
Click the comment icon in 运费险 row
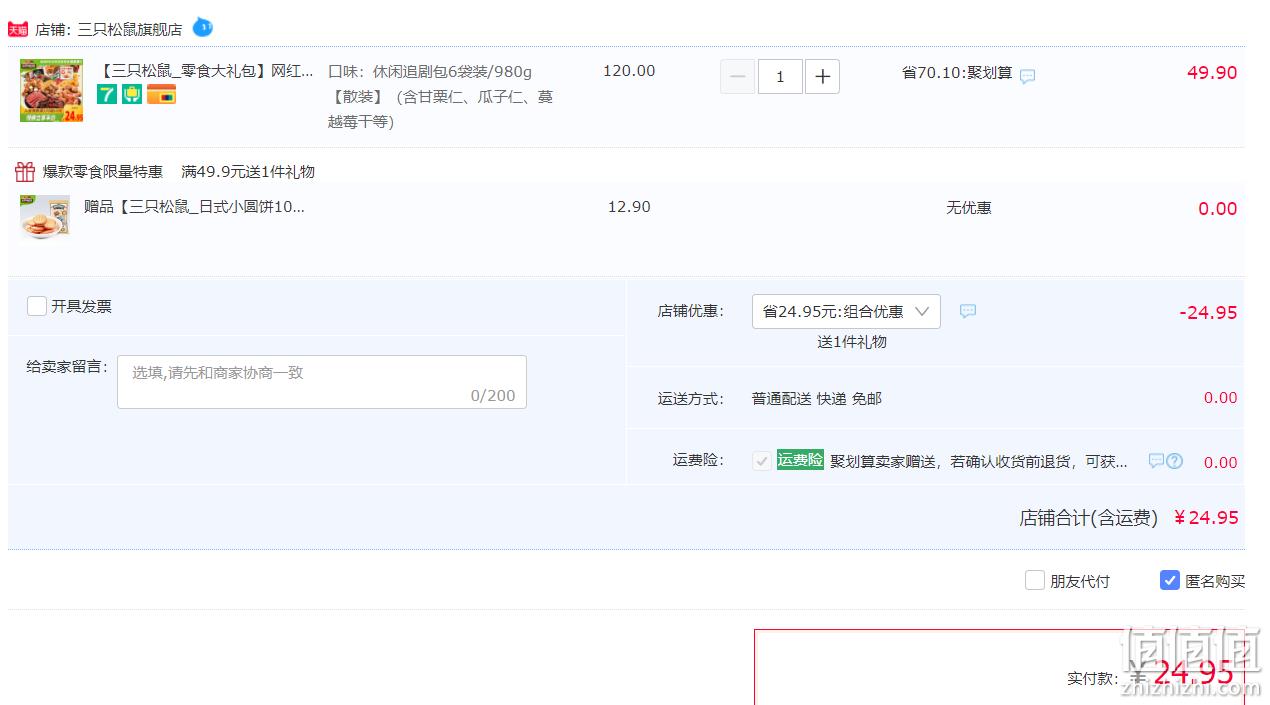pyautogui.click(x=1156, y=461)
